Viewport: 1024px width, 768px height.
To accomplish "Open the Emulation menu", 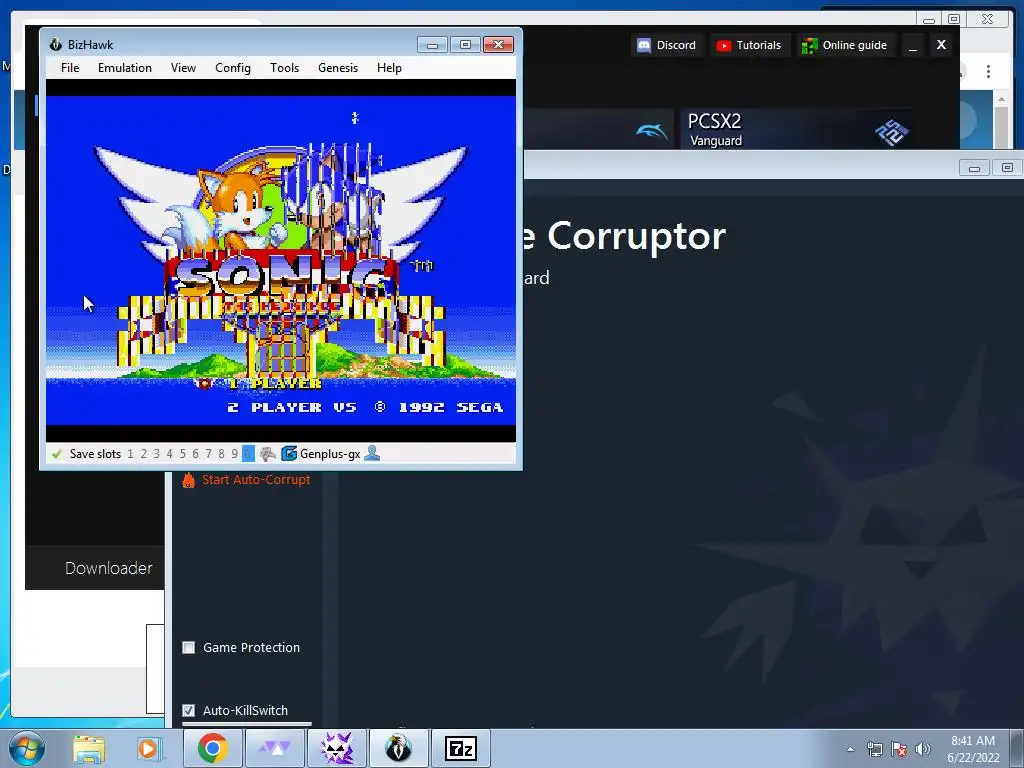I will coord(125,68).
